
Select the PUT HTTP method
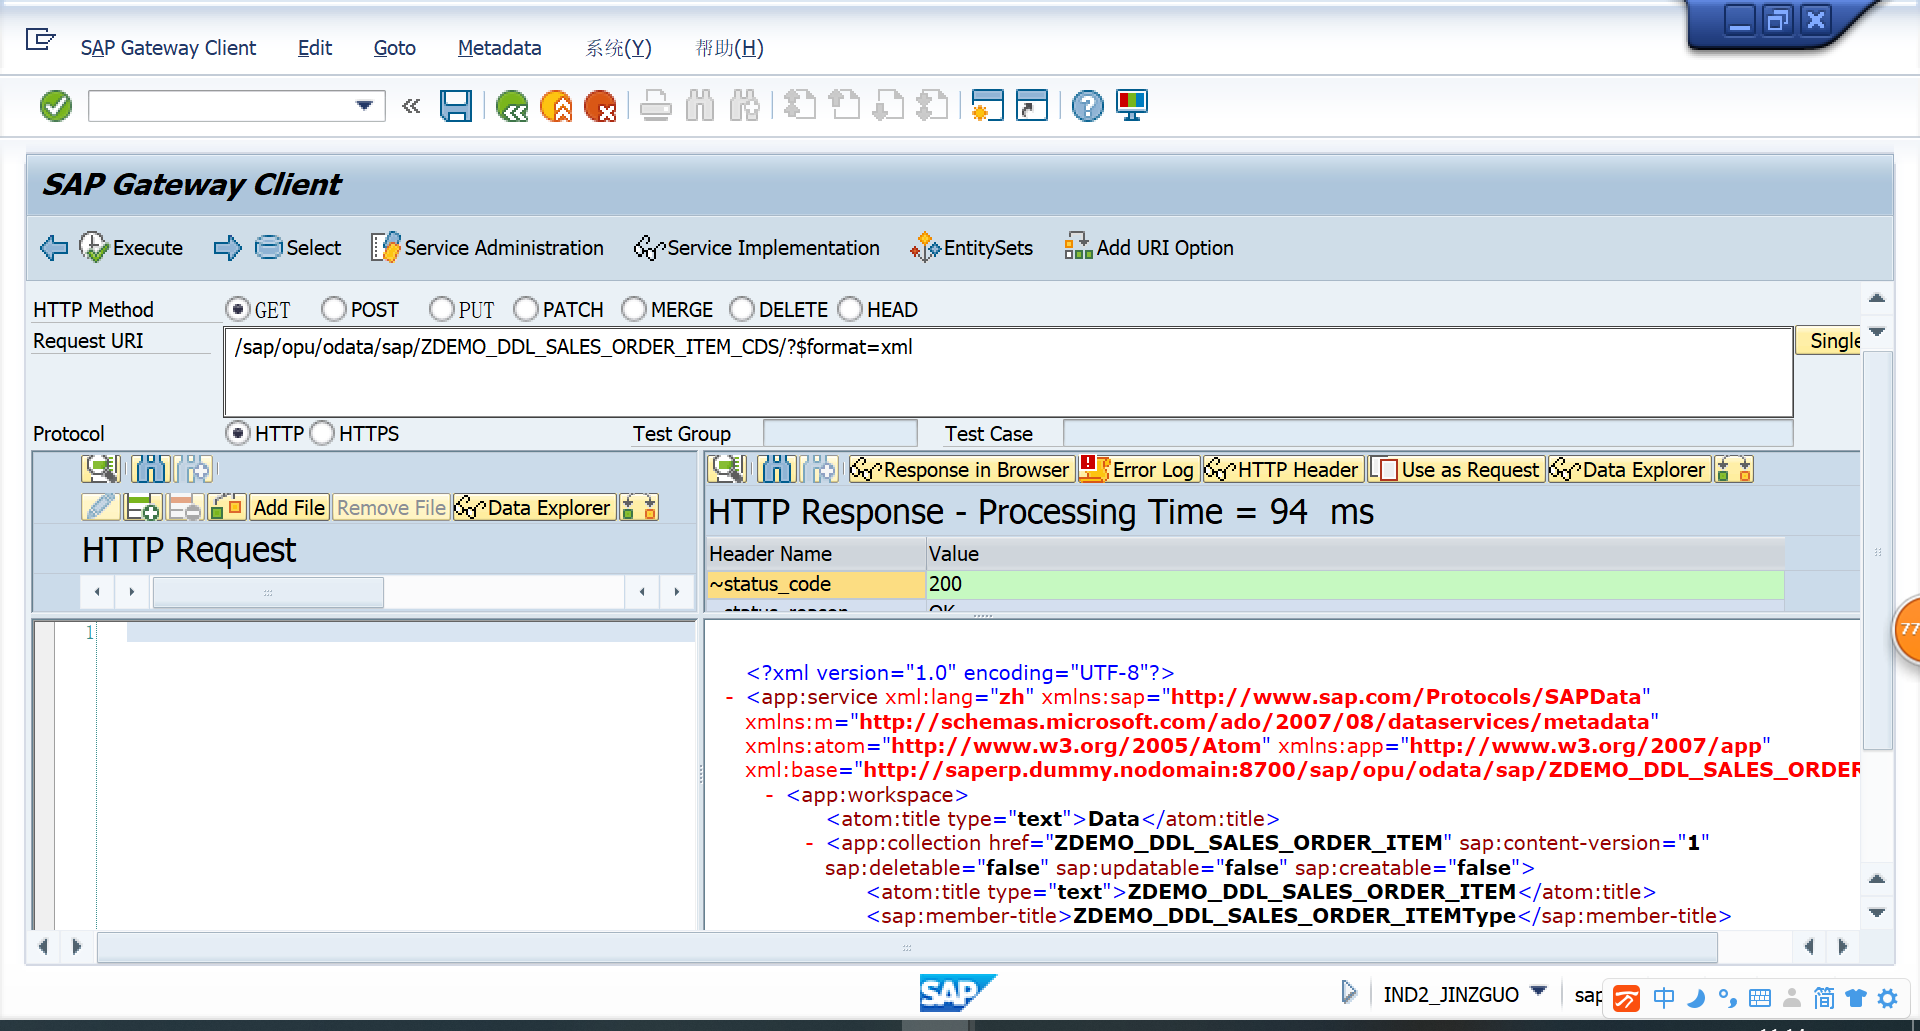tap(441, 309)
